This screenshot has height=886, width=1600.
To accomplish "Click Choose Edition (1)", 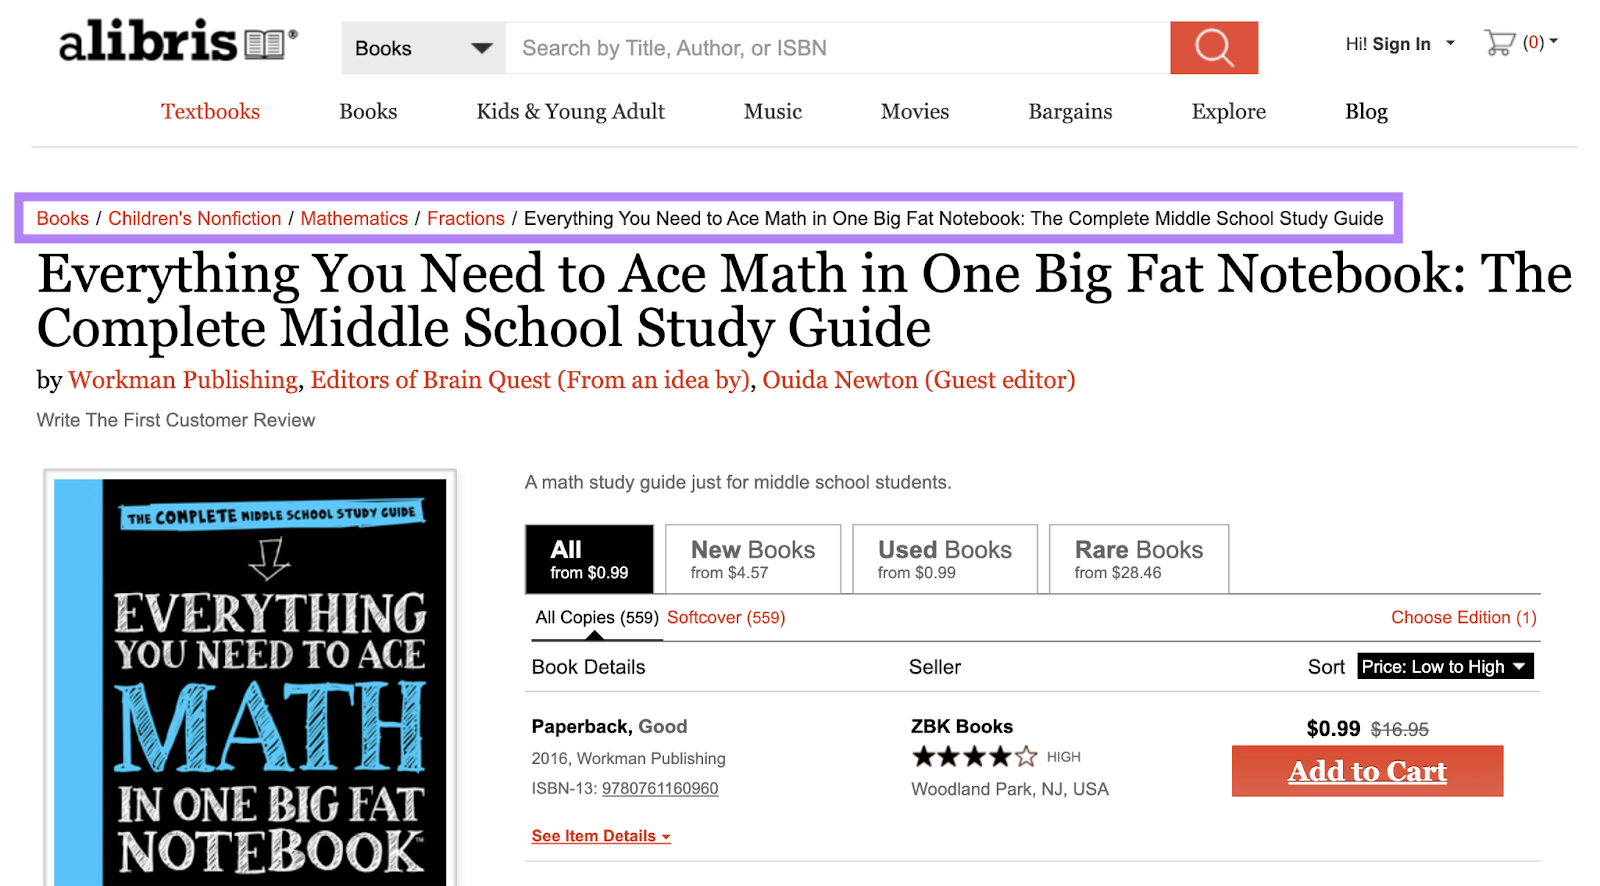I will (1464, 618).
